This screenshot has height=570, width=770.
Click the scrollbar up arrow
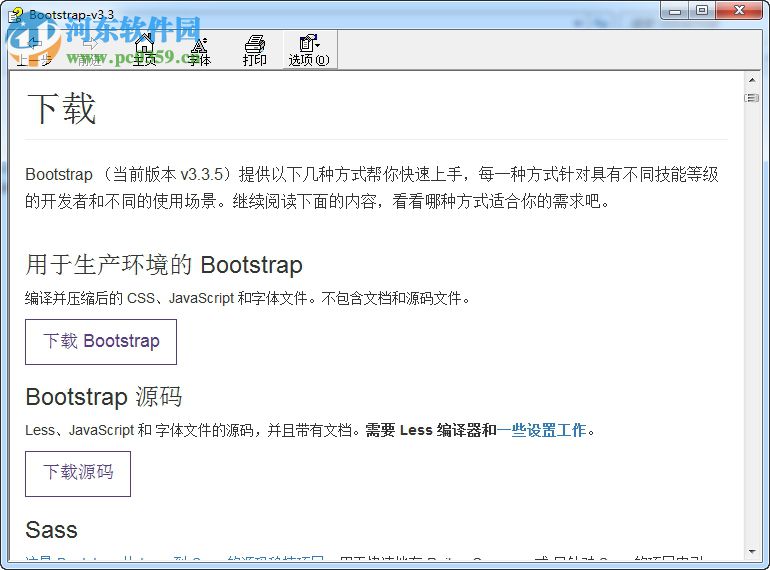pyautogui.click(x=752, y=80)
